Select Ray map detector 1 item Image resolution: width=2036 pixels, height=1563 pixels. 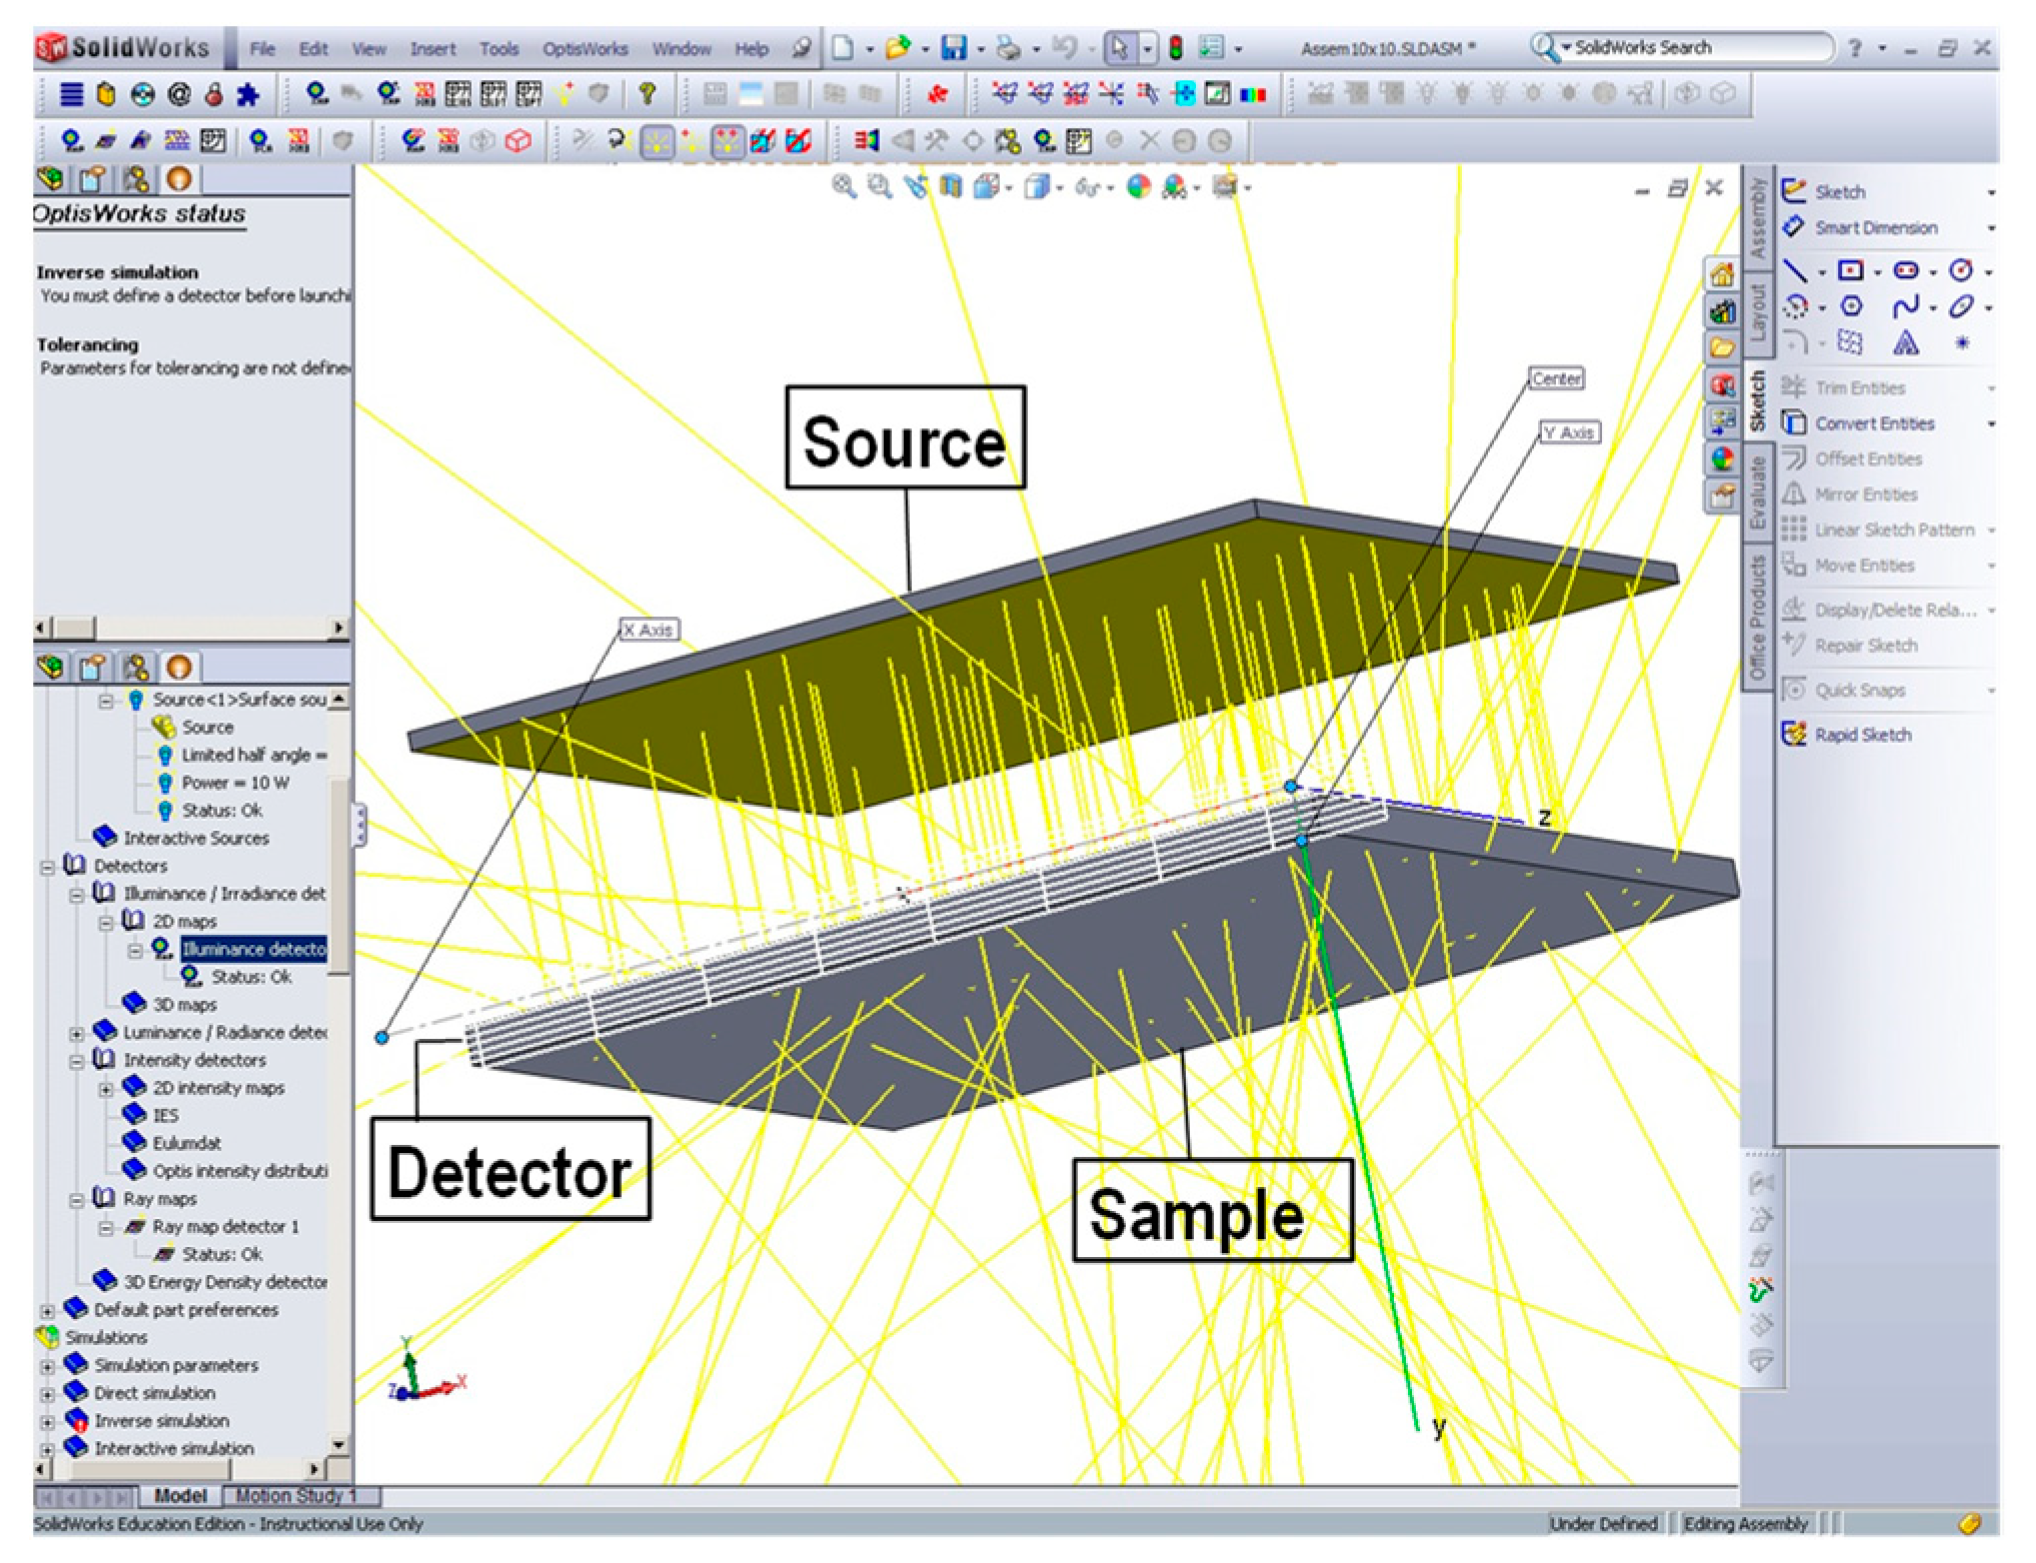[x=225, y=1226]
